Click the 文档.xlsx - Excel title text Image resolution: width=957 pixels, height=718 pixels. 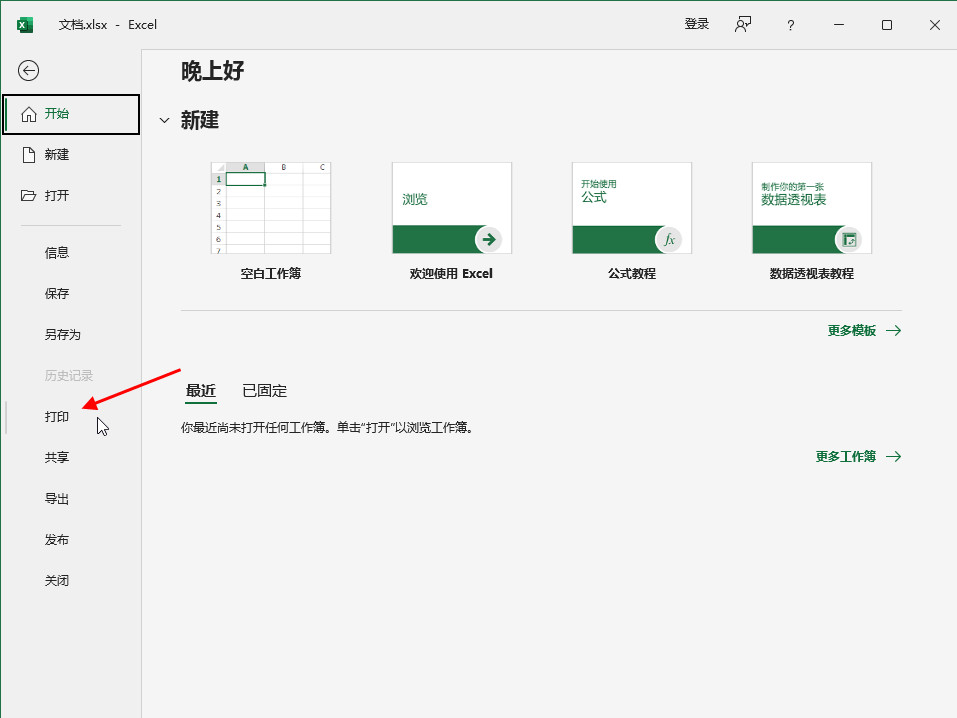tap(107, 25)
